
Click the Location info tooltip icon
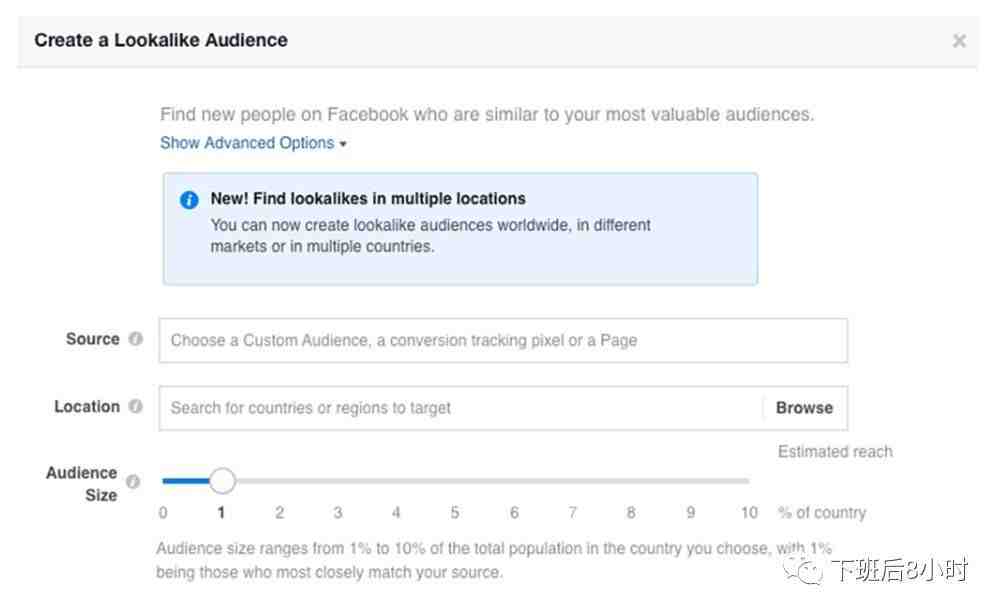tap(135, 406)
